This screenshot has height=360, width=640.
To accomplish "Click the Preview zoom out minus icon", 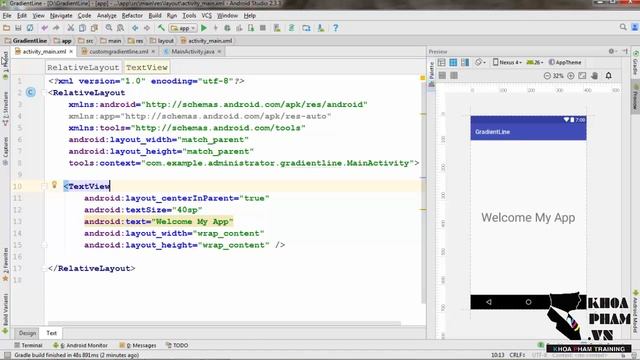I will tap(547, 76).
